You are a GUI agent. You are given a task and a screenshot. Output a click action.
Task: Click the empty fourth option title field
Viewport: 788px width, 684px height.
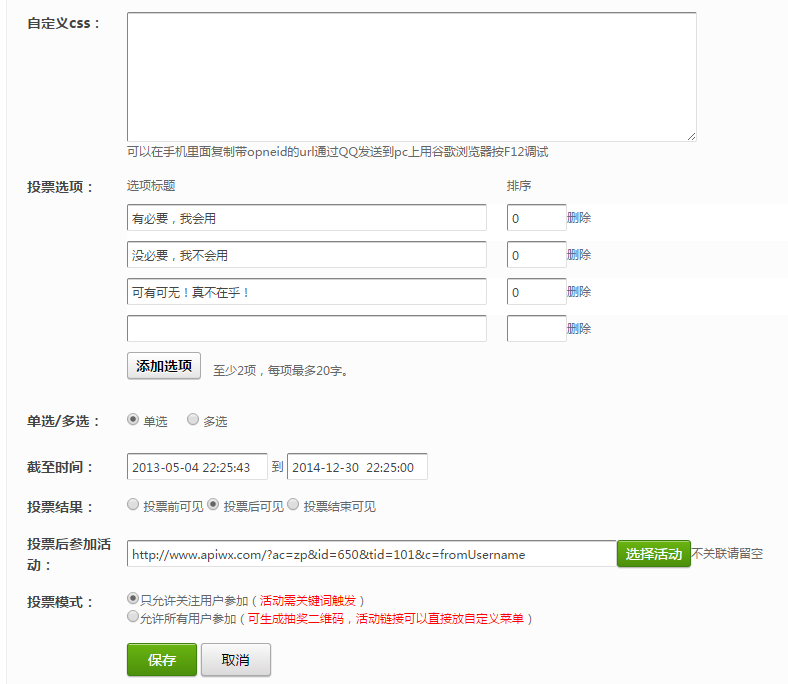306,329
